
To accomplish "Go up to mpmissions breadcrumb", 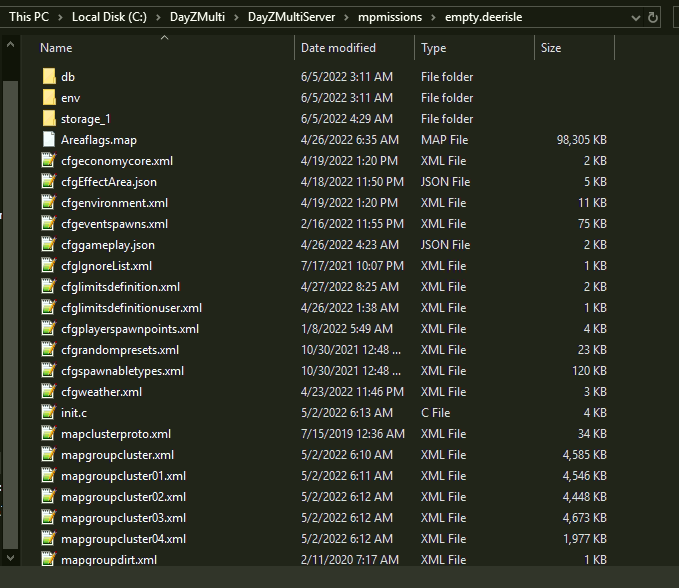I will (x=390, y=17).
